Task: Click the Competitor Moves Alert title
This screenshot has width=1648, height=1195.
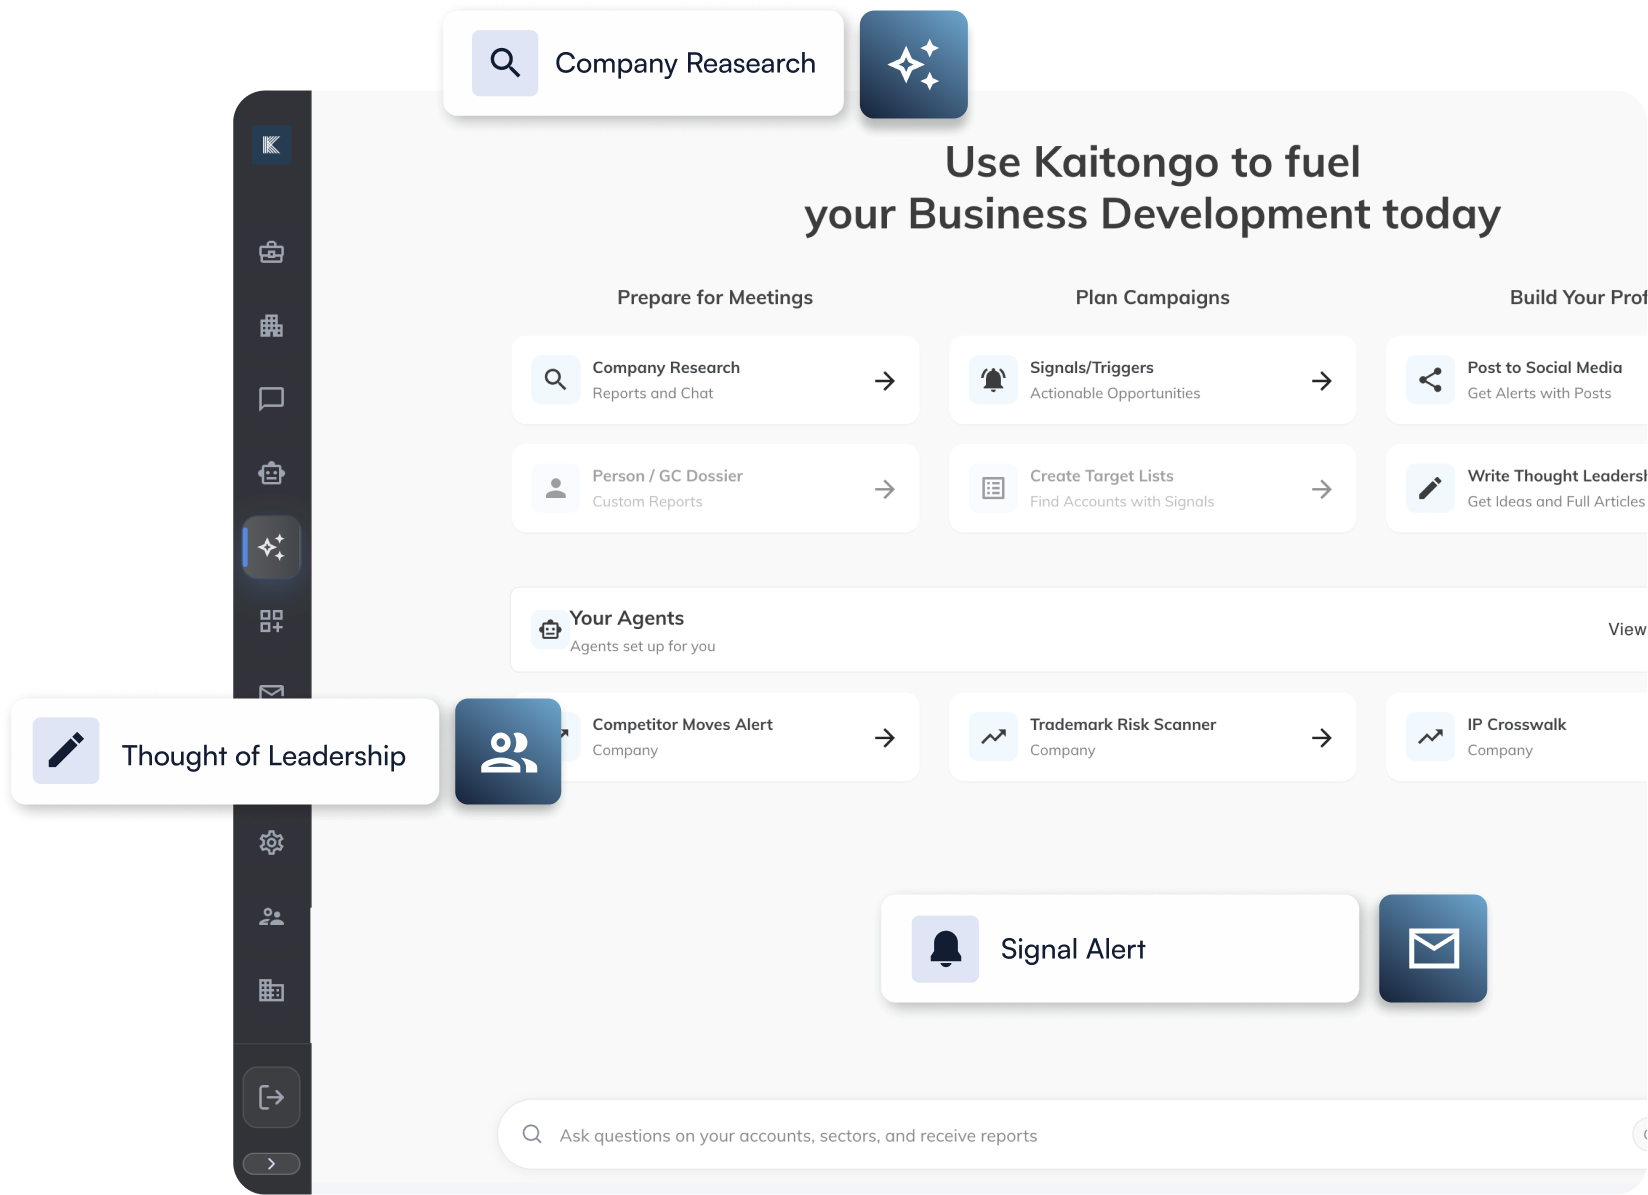Action: 682,724
